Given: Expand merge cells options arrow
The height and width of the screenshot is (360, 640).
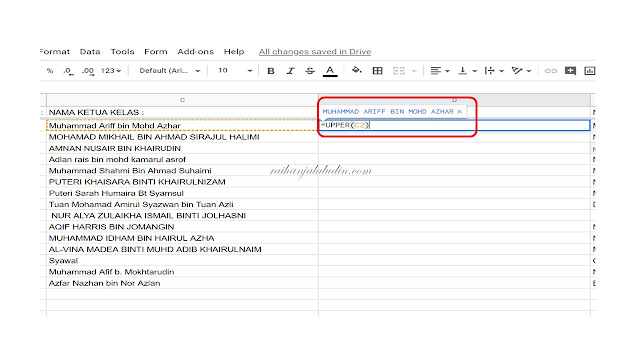Looking at the screenshot, I should 414,71.
